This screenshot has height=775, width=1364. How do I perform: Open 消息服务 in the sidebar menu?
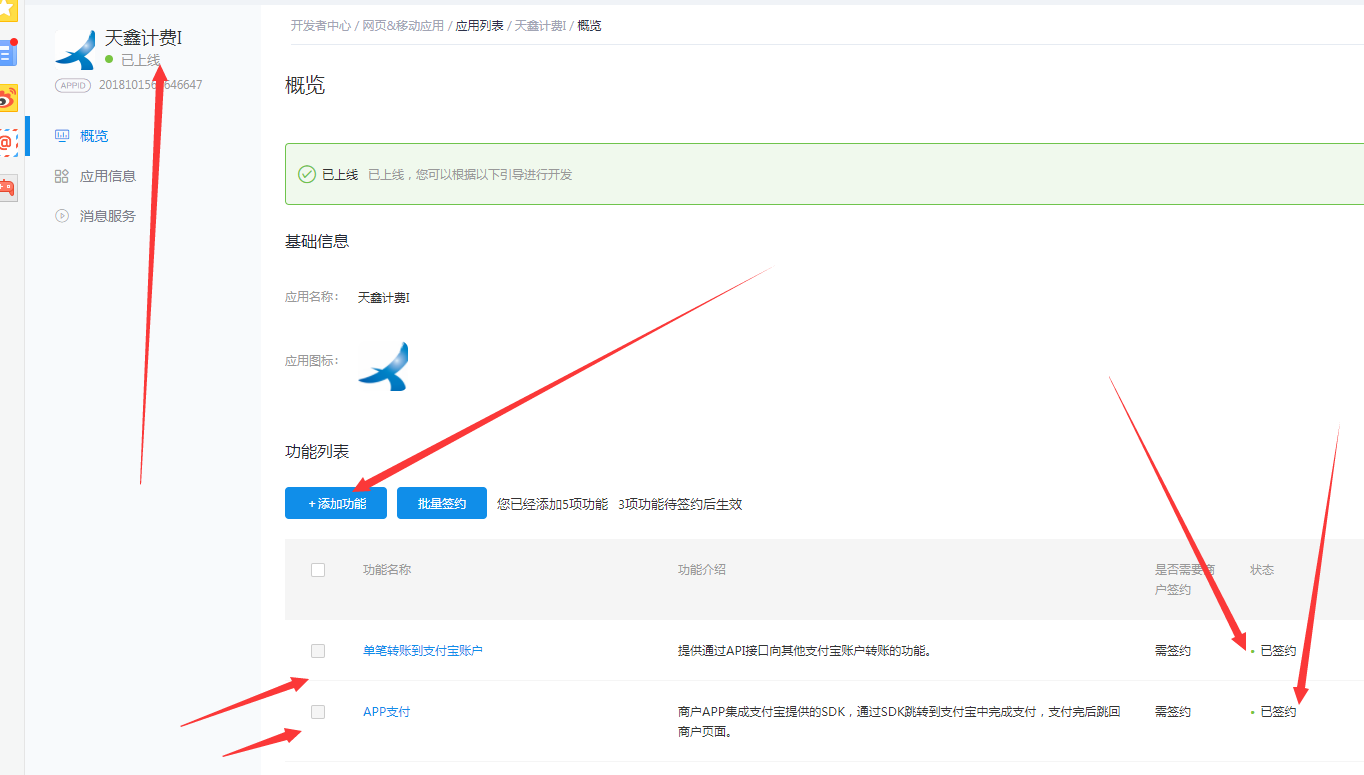pyautogui.click(x=108, y=216)
